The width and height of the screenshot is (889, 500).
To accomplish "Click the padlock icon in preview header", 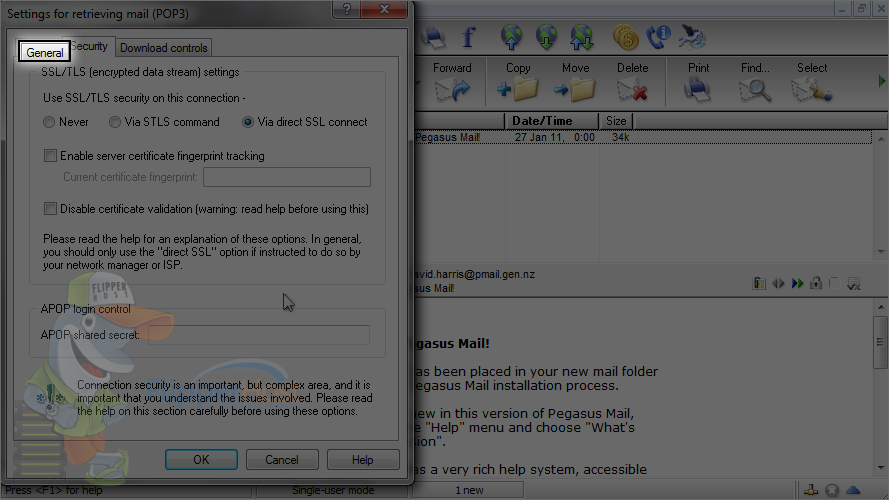I will (816, 283).
